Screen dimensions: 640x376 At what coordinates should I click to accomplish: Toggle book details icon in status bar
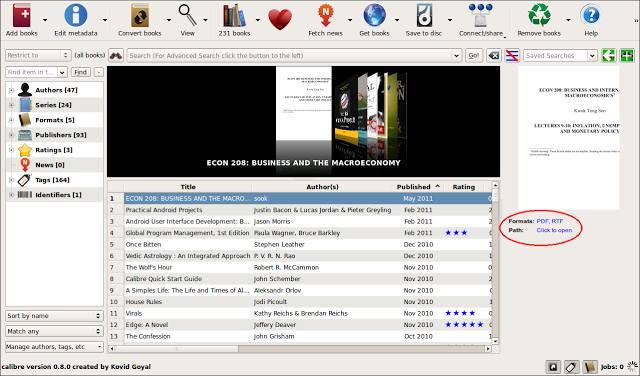(590, 367)
